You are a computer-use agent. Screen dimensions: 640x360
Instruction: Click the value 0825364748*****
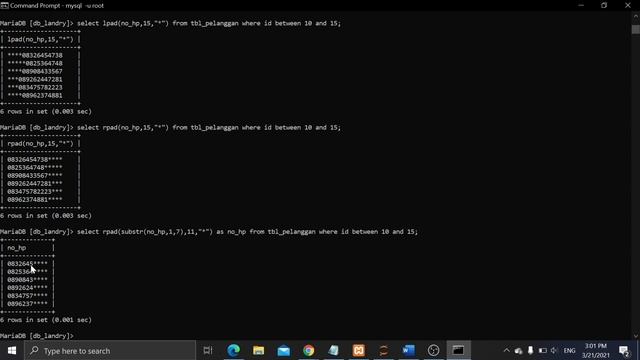[35, 167]
